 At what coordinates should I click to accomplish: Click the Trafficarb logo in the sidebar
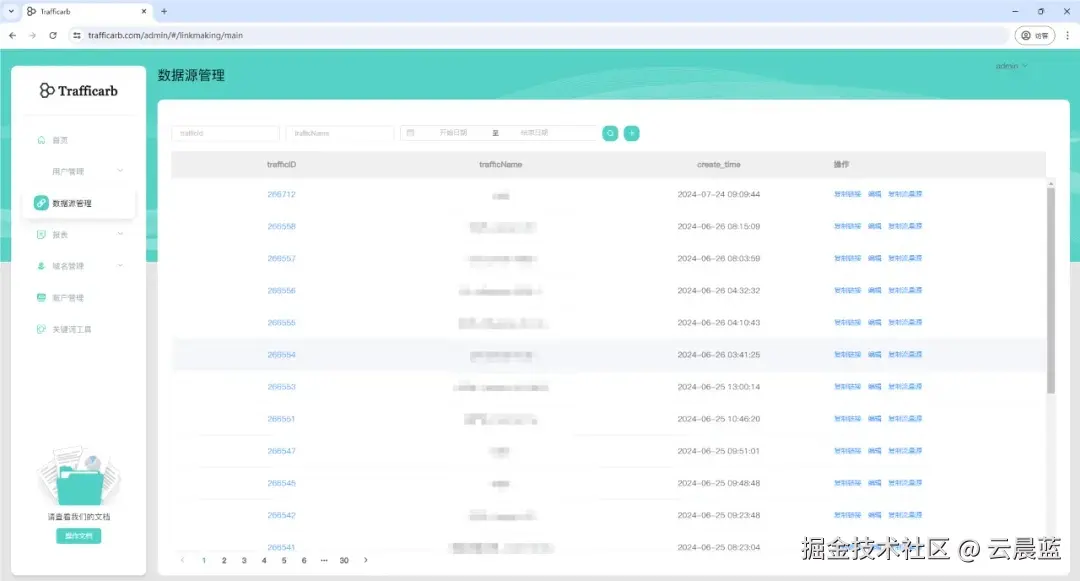(x=79, y=91)
